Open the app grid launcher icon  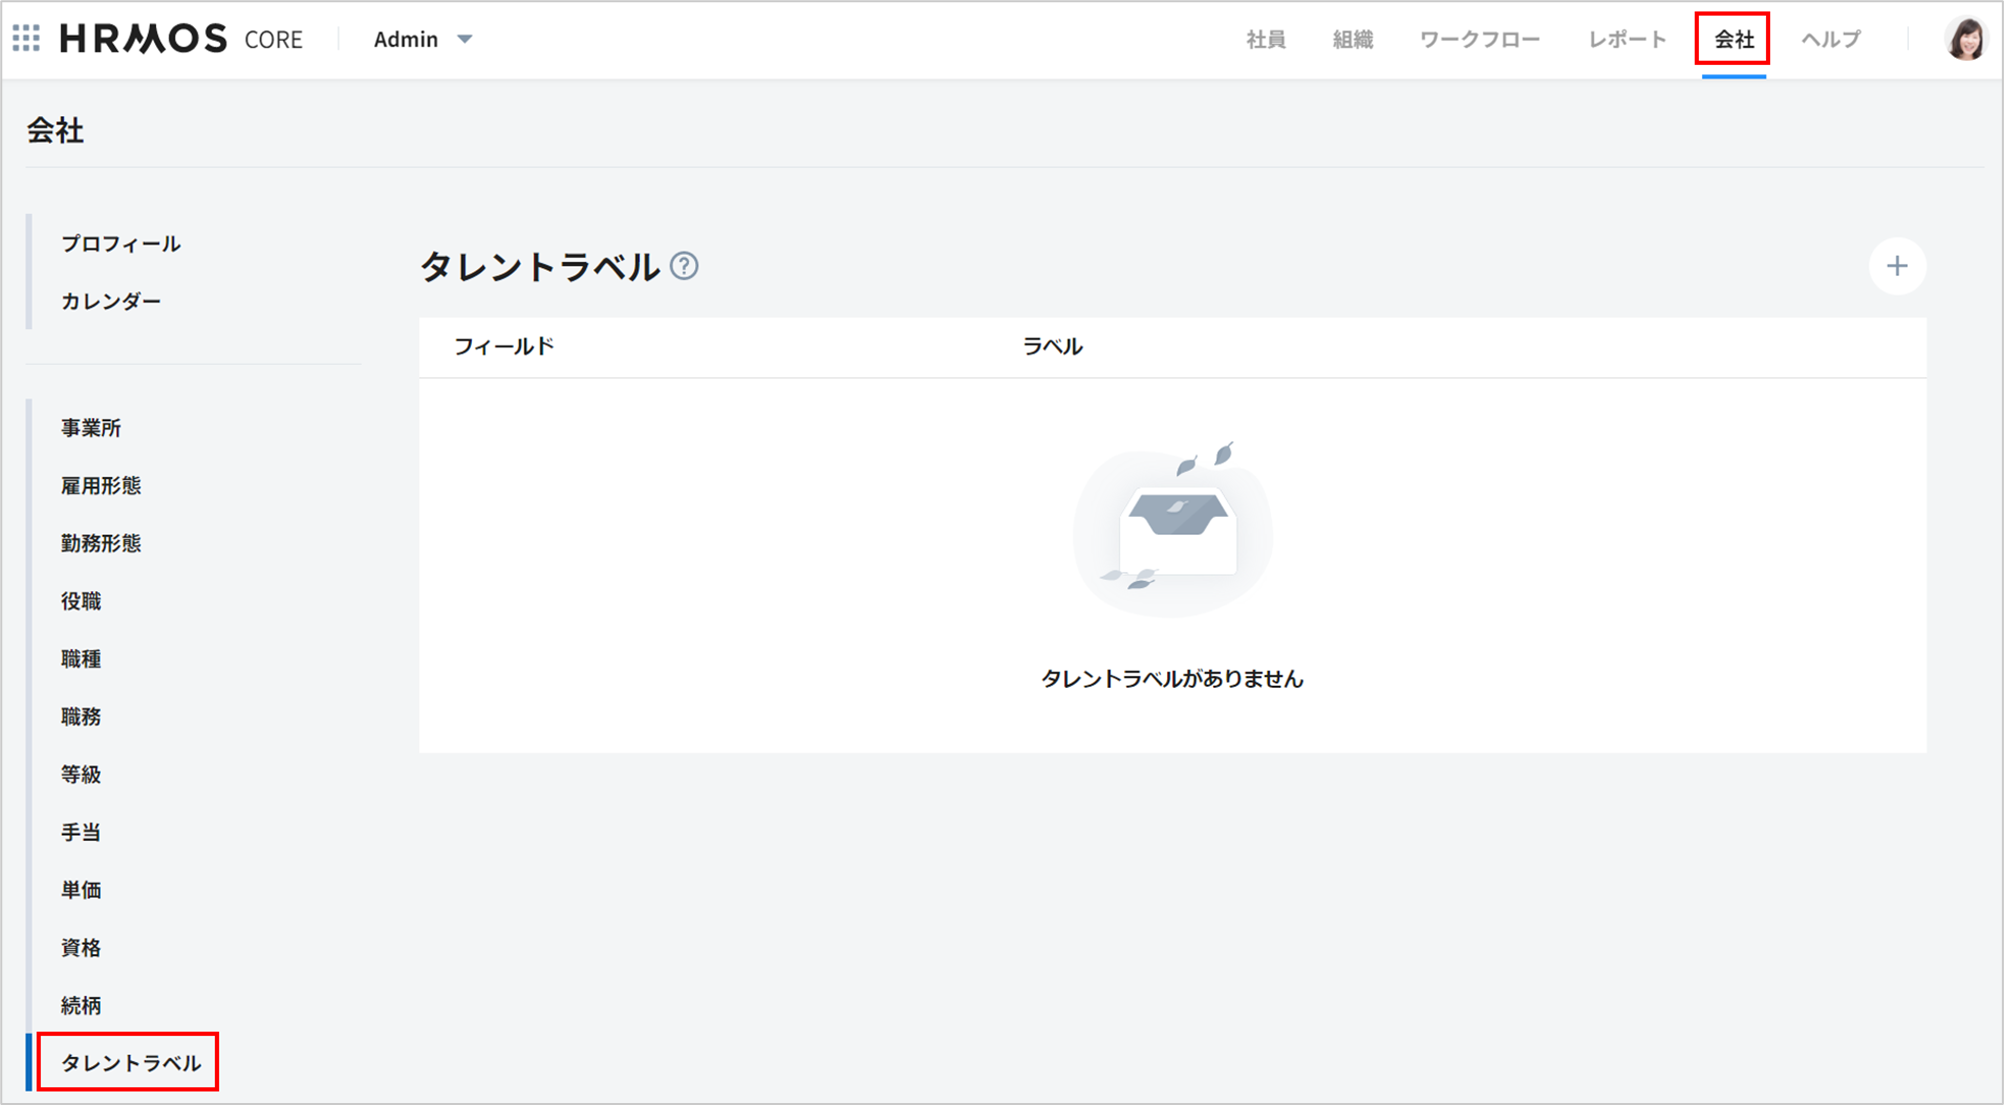pyautogui.click(x=27, y=39)
